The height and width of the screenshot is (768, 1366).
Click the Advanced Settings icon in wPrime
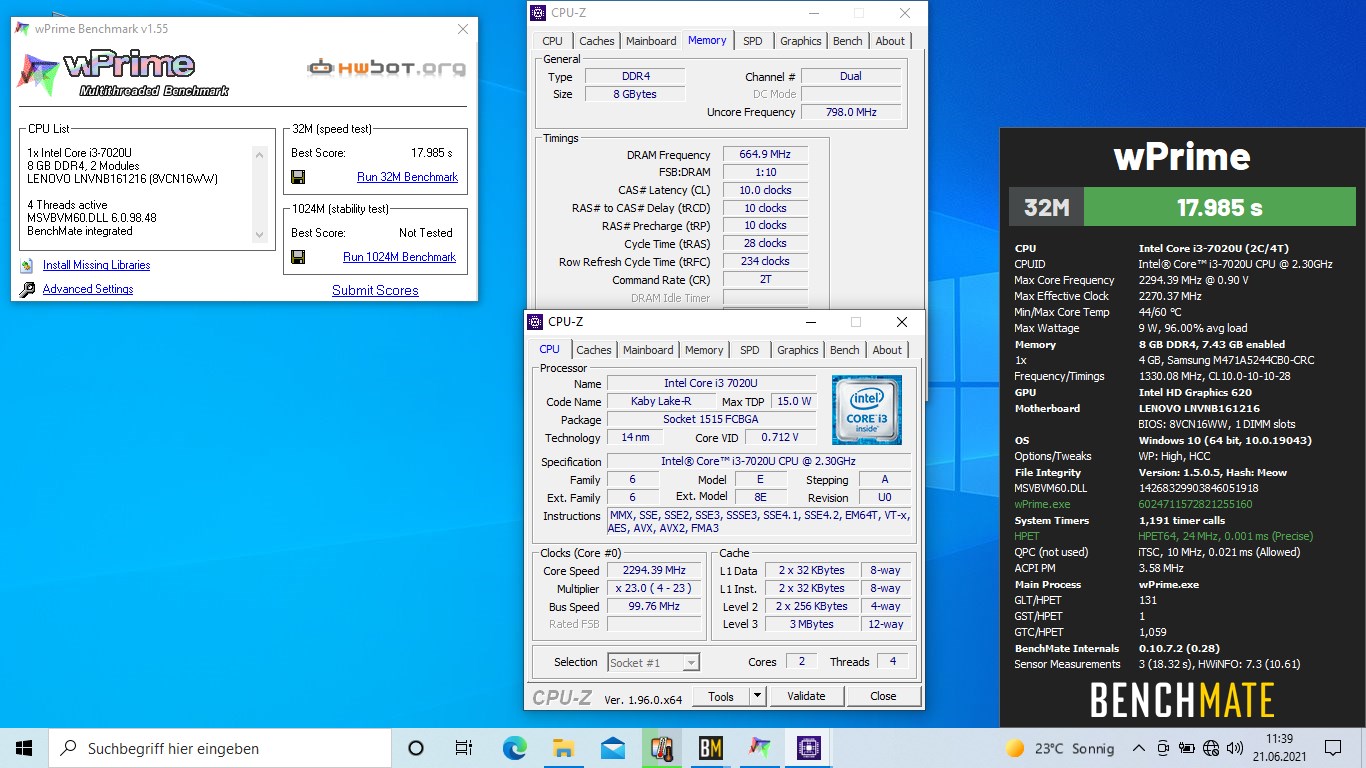(26, 290)
